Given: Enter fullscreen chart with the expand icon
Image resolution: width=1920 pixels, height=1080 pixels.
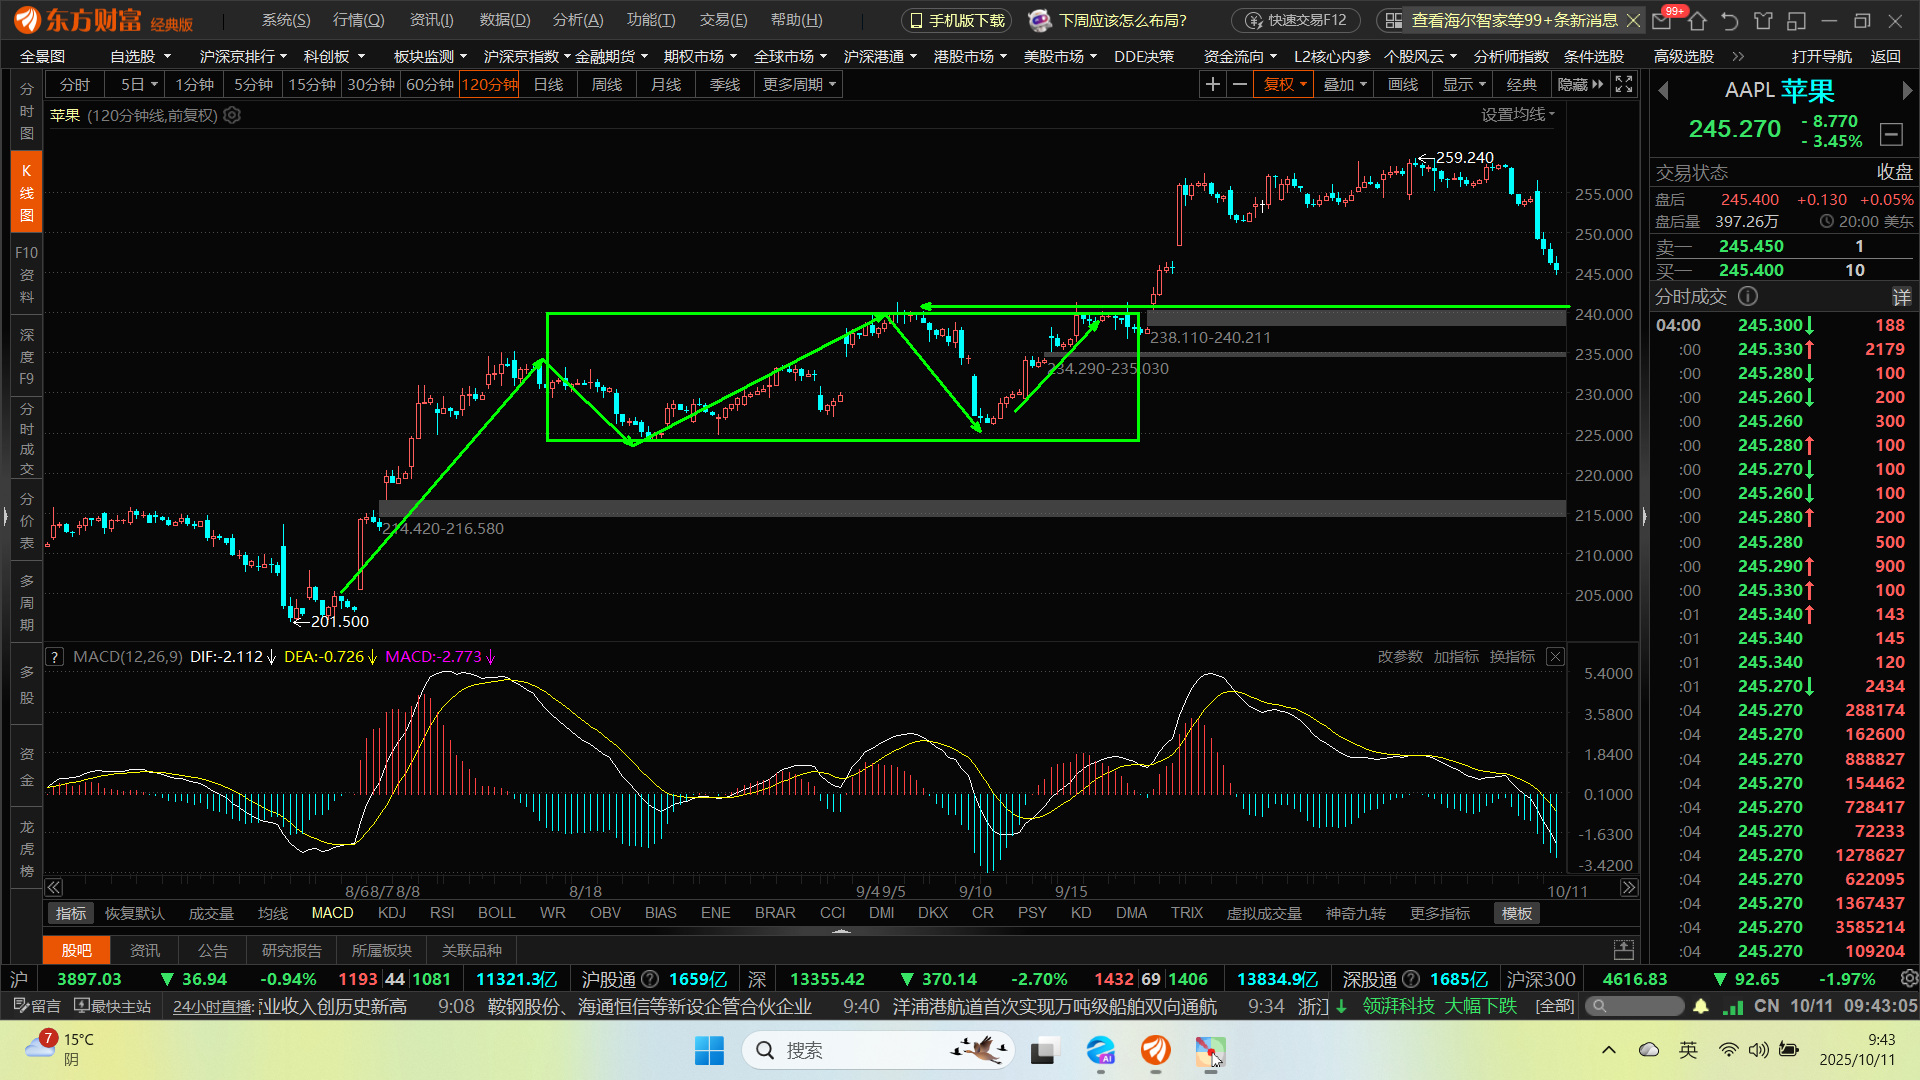Looking at the screenshot, I should click(x=1624, y=85).
